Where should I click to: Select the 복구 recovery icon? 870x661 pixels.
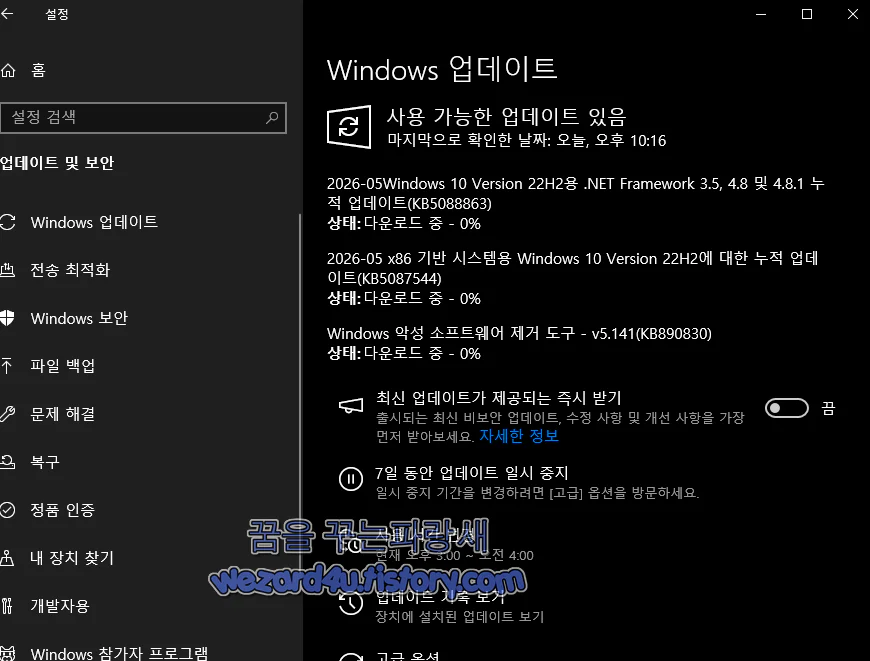point(7,461)
